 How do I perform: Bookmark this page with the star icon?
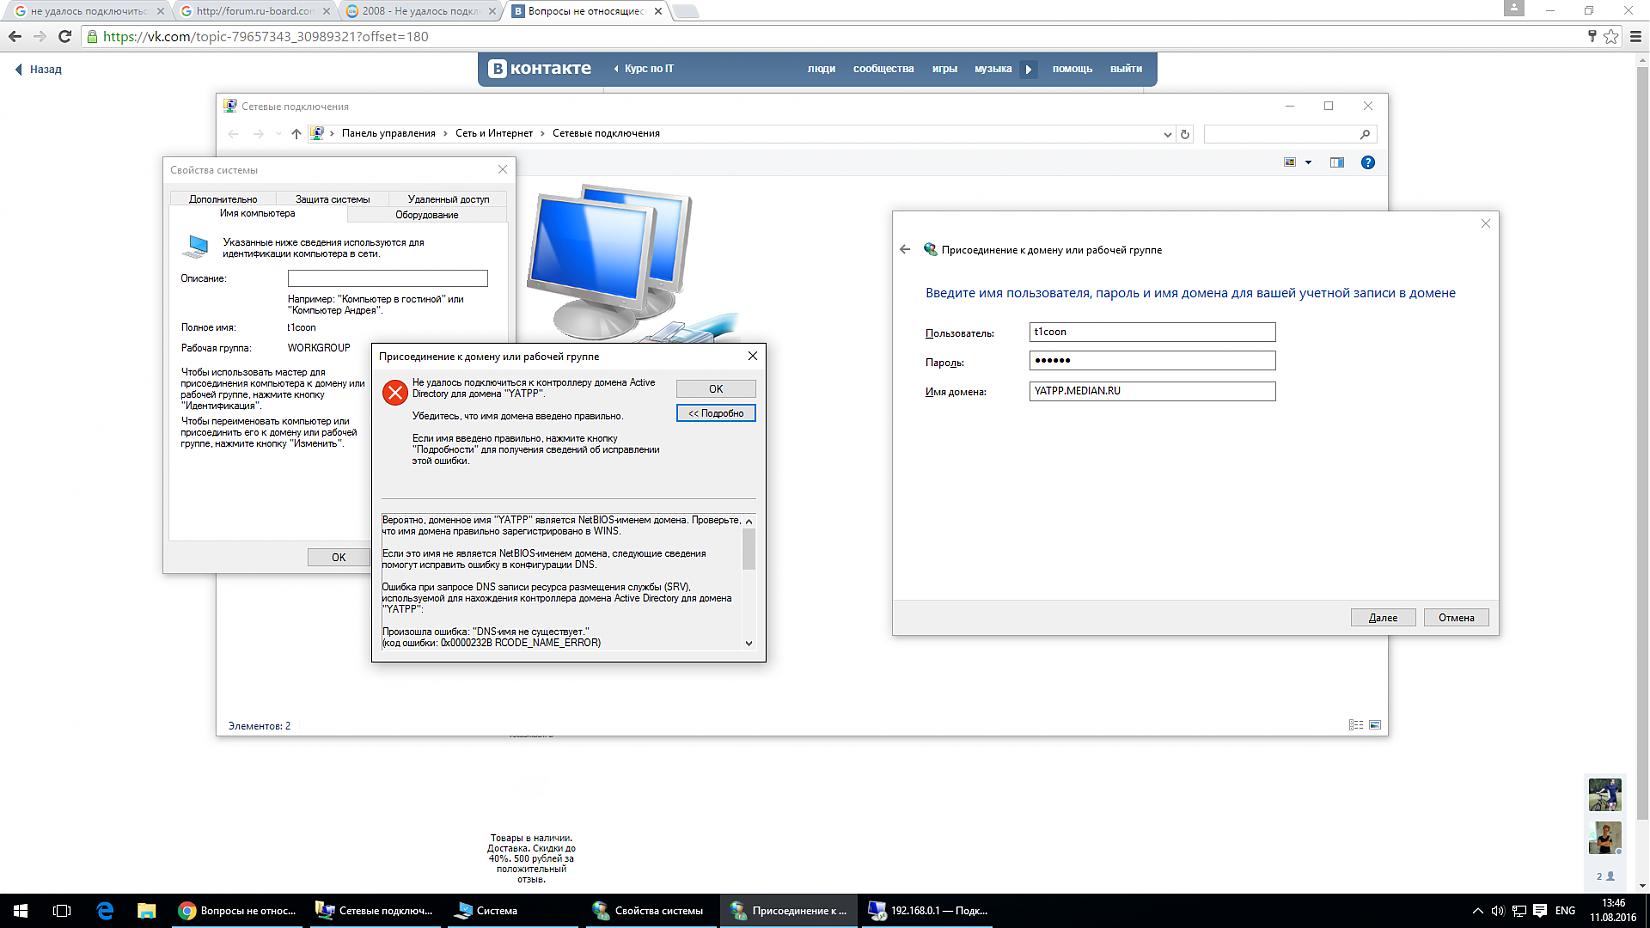pos(1611,36)
